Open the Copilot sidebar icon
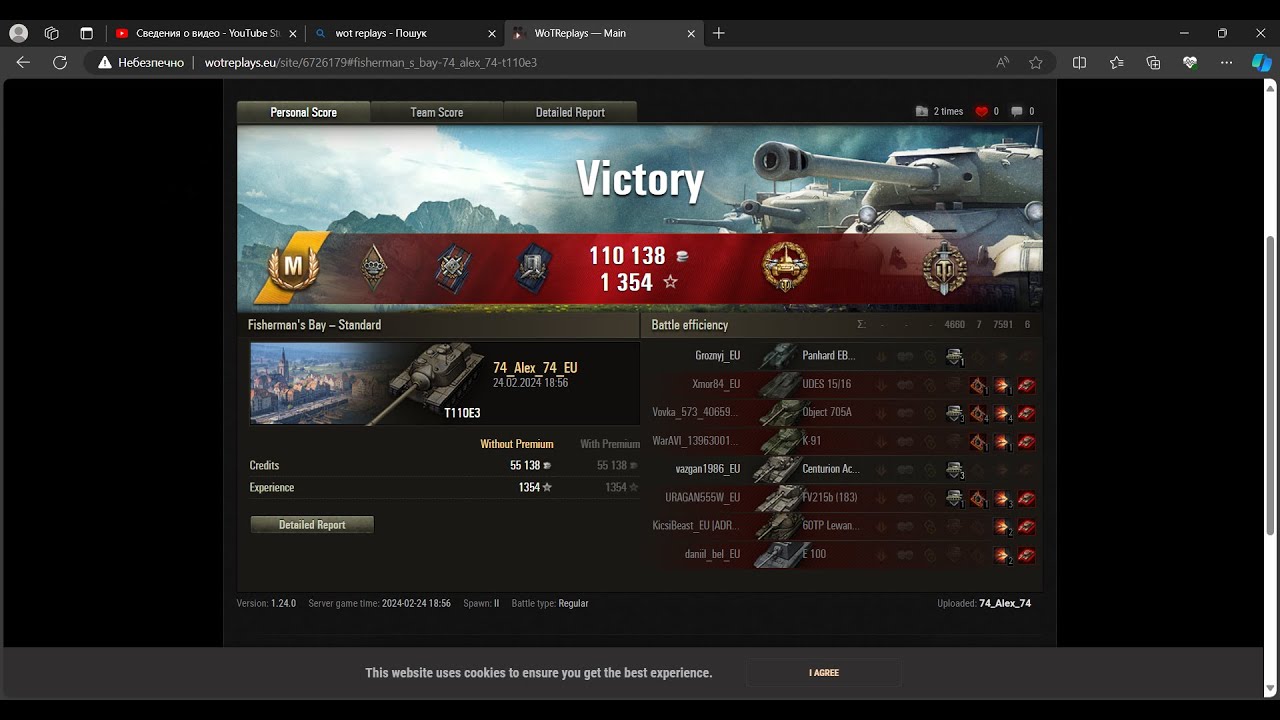1280x720 pixels. click(1262, 62)
